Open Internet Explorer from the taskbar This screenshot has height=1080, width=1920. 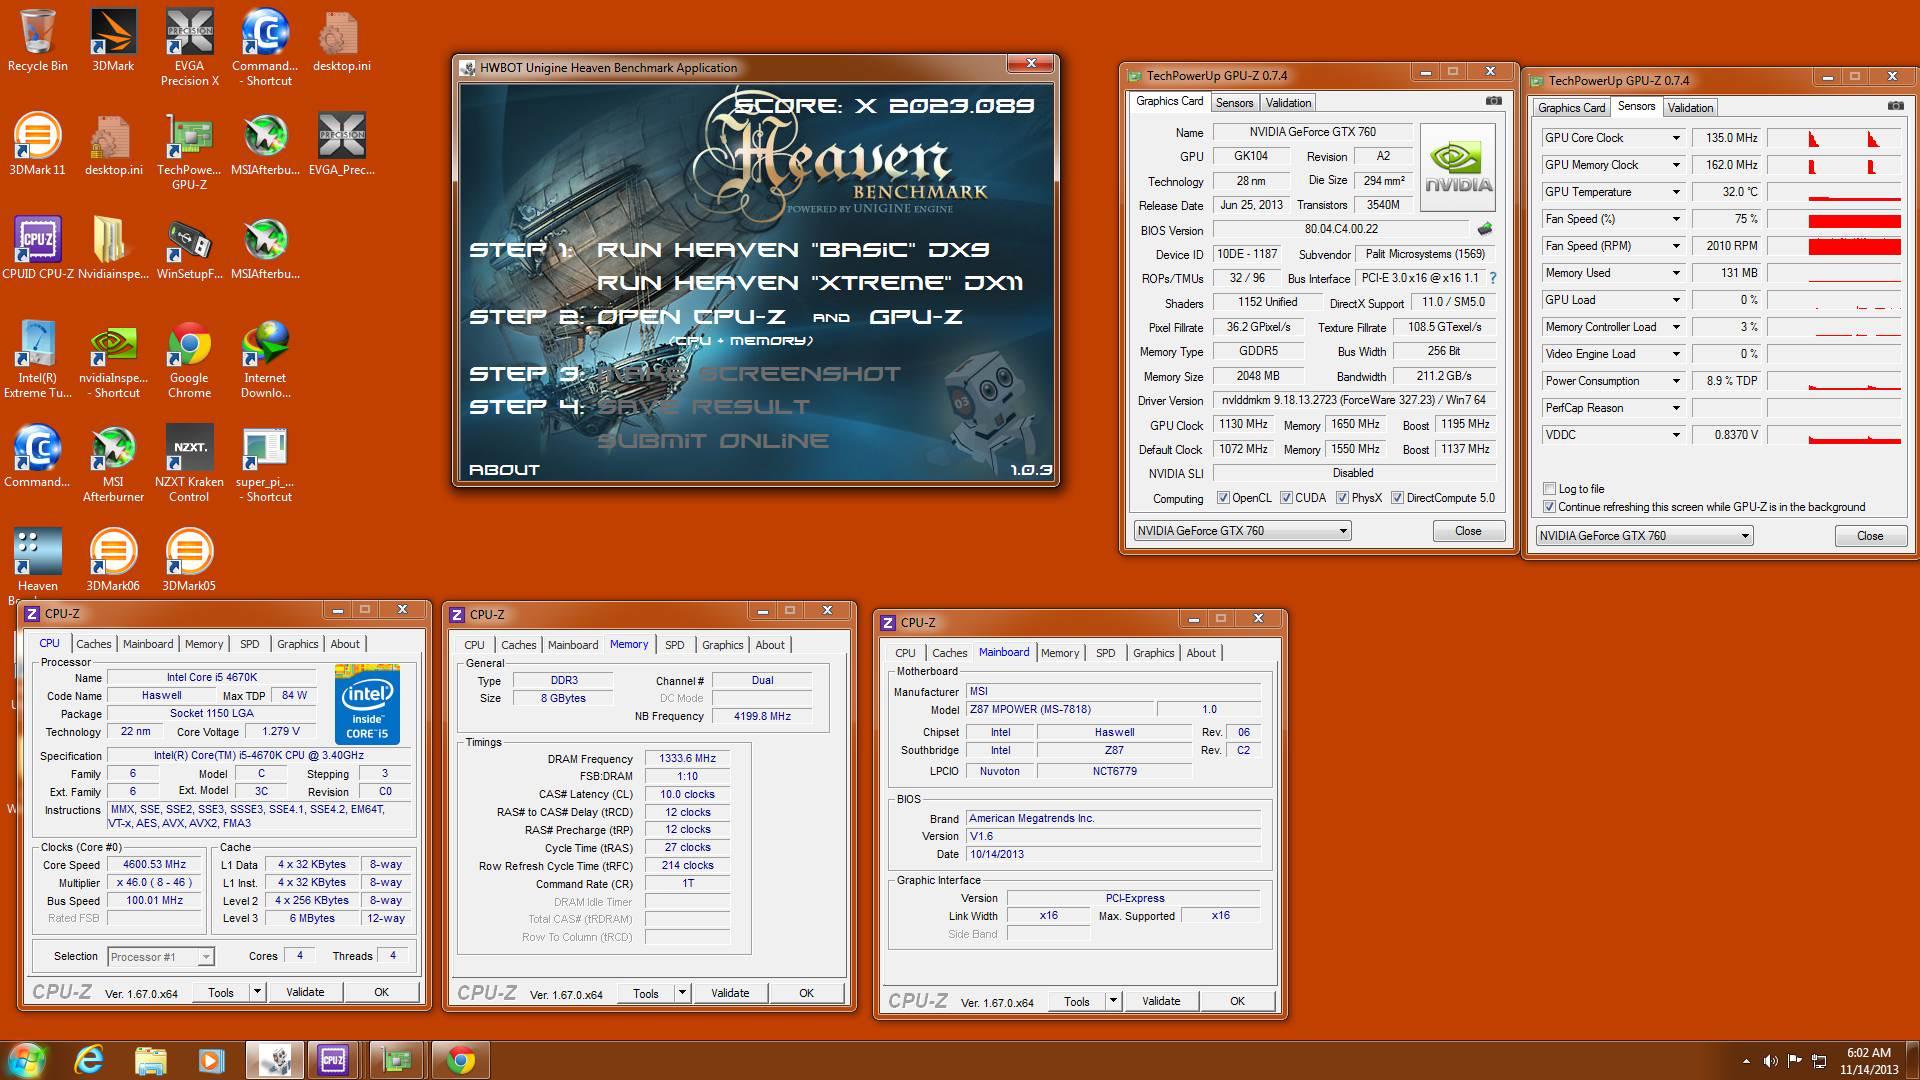pos(90,1059)
